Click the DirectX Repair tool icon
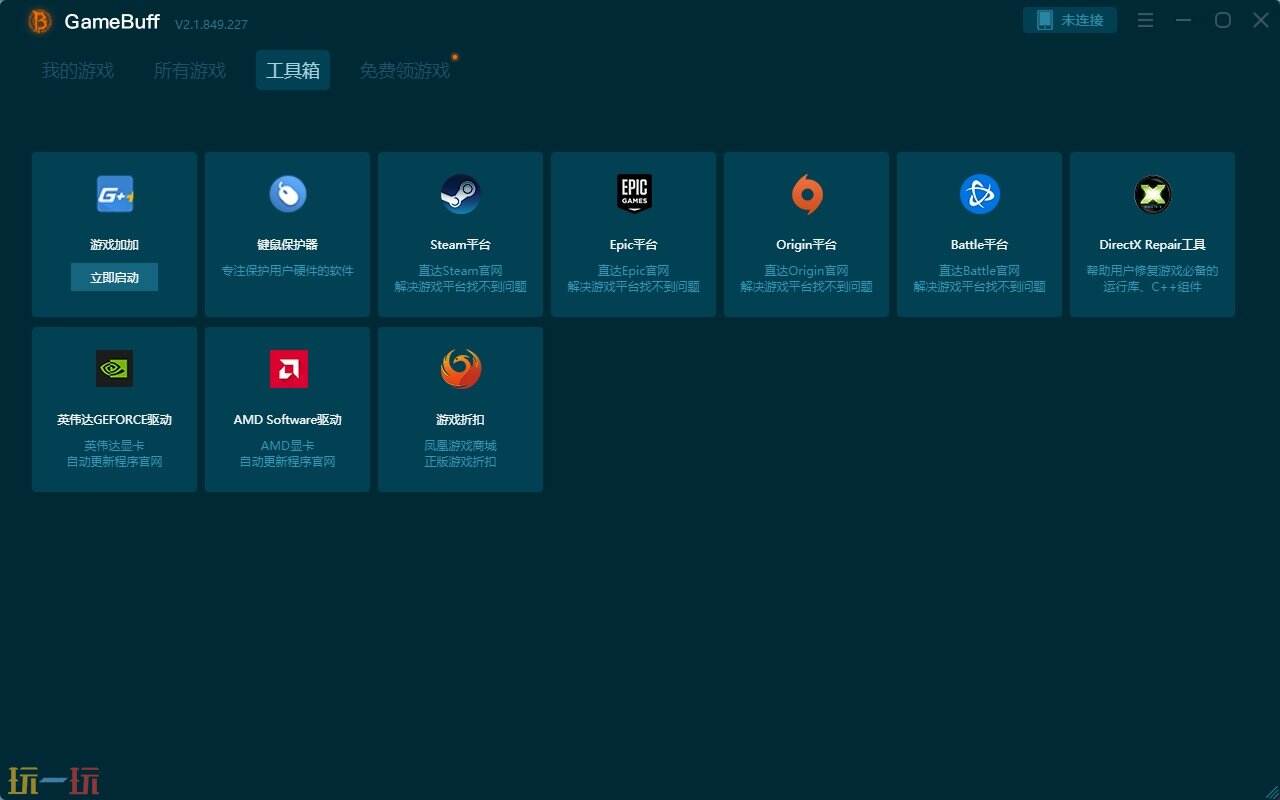Viewport: 1280px width, 800px height. pos(1153,194)
